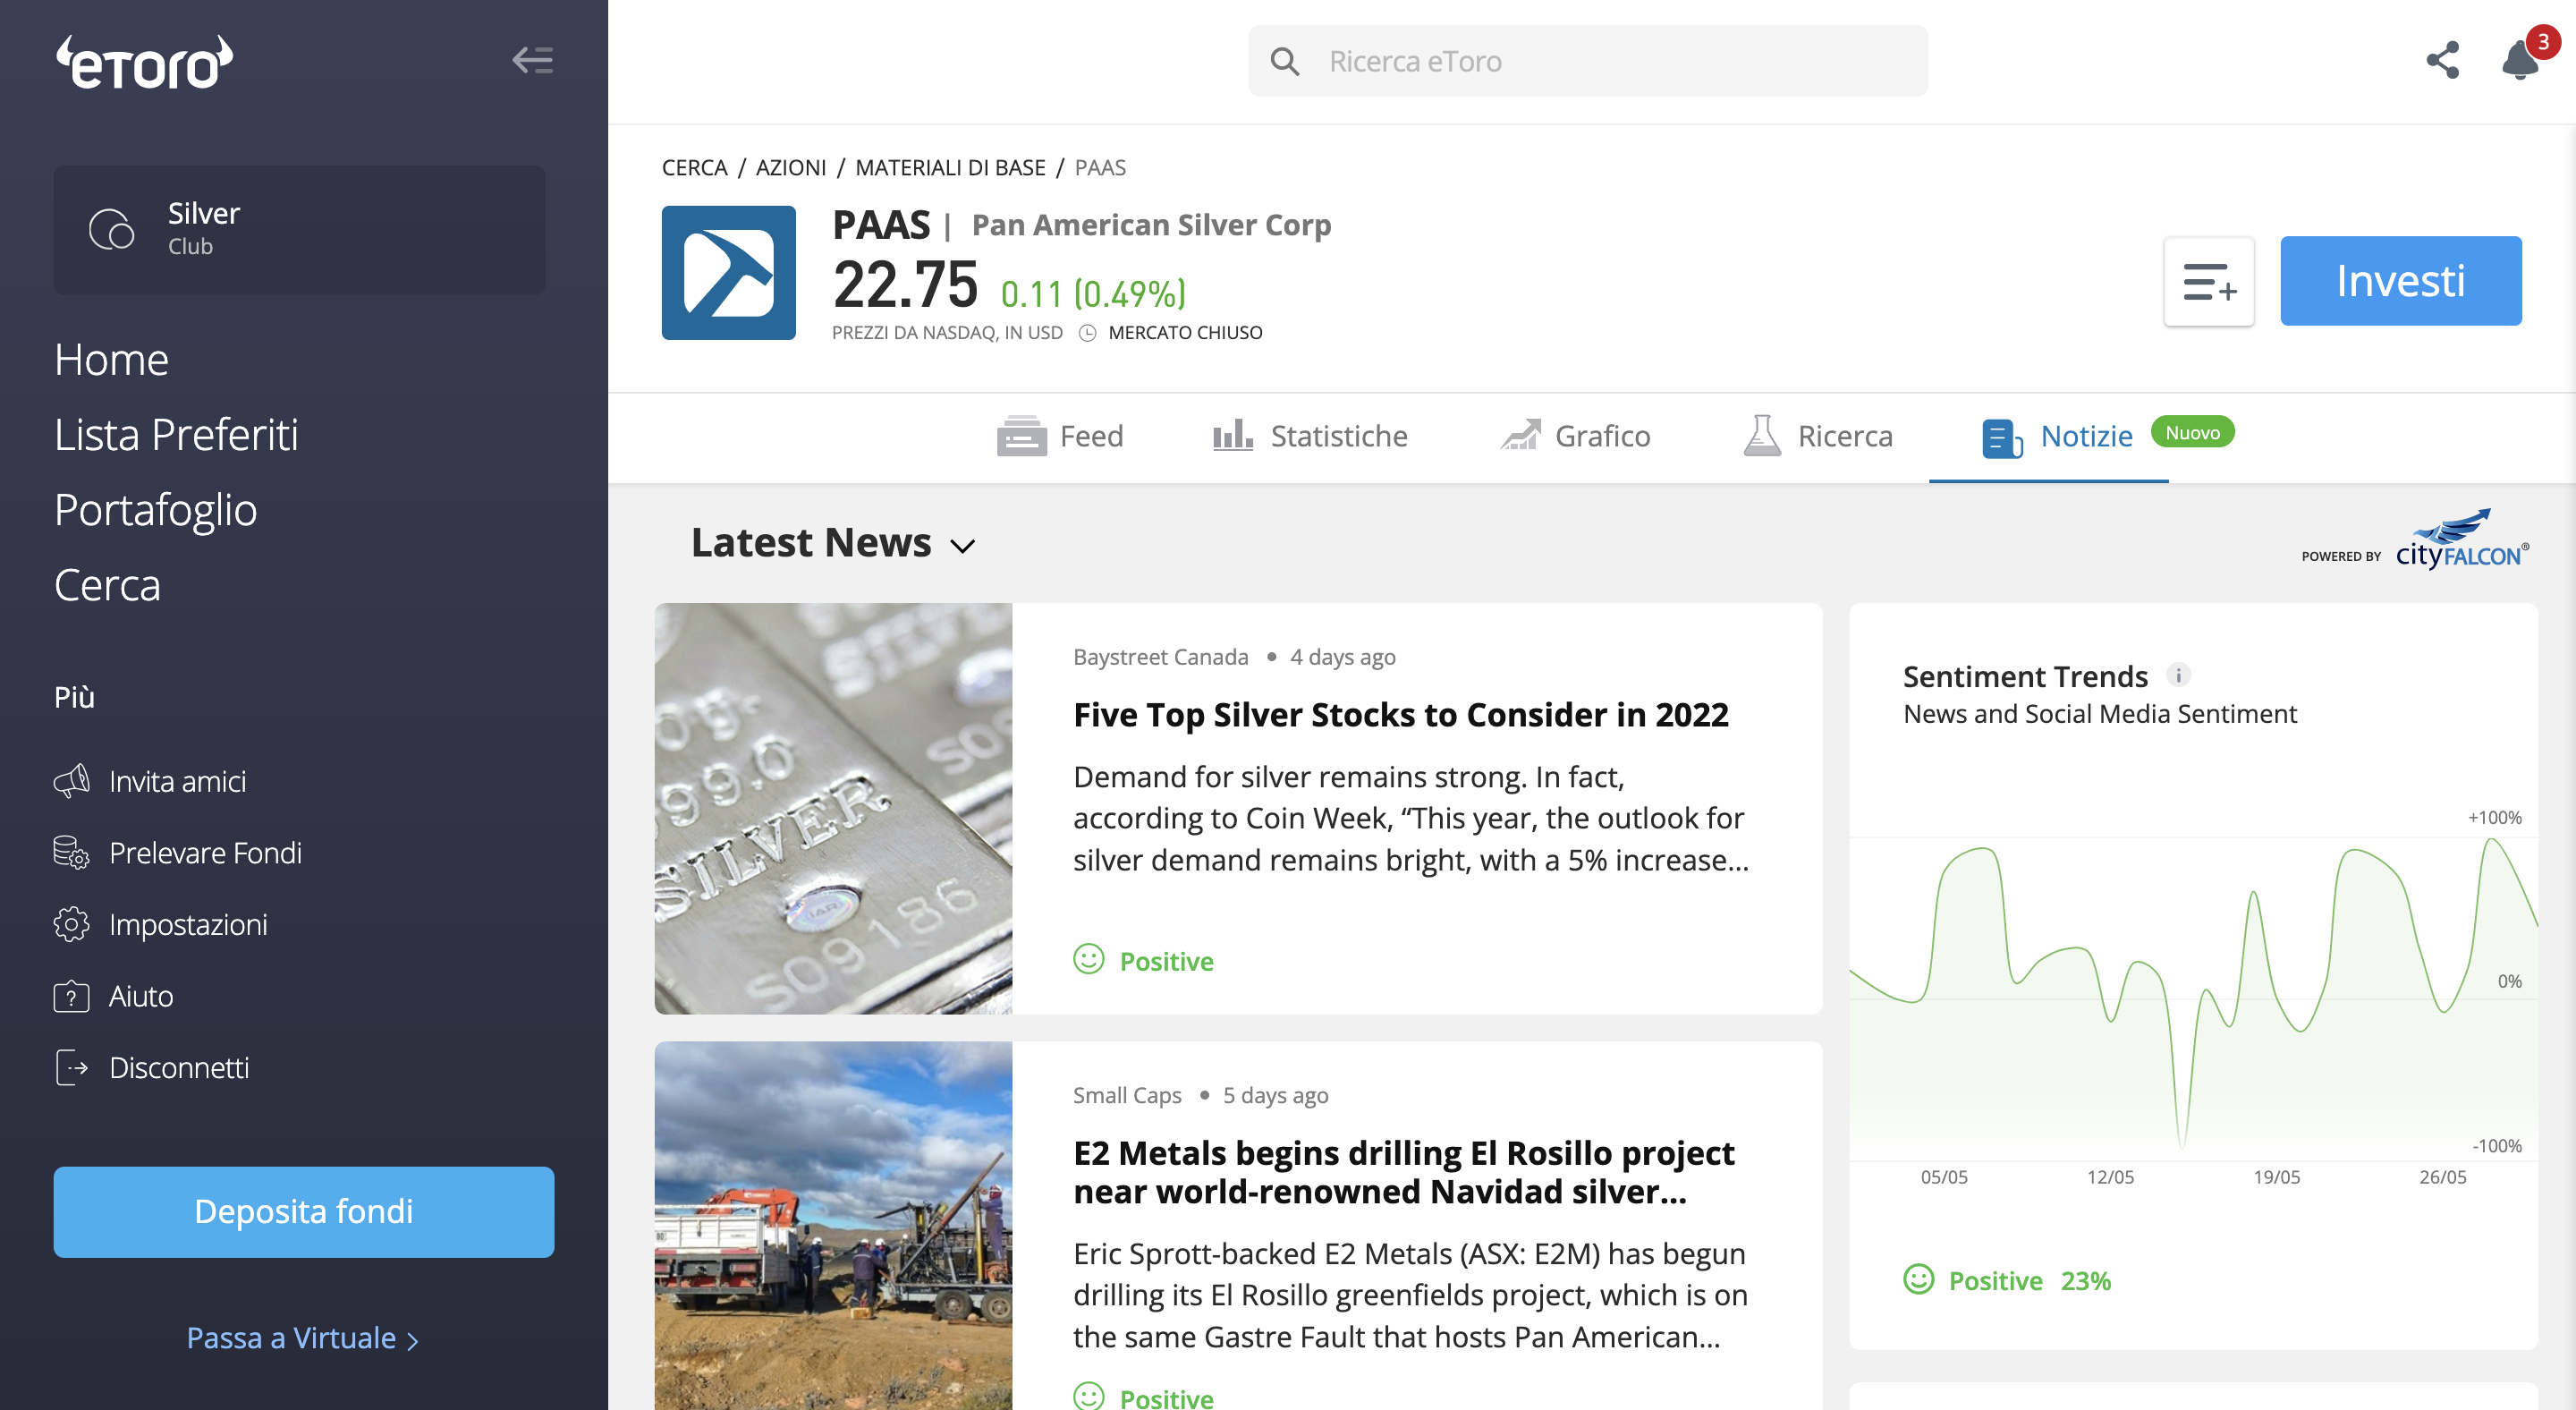Click the Sentiment Trends info icon

click(x=2178, y=675)
